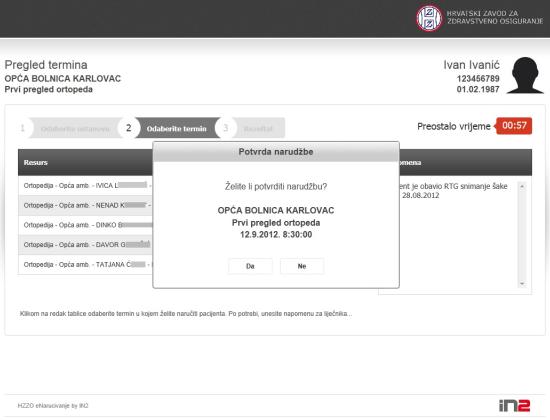Confirm the order with Da button

point(250,266)
